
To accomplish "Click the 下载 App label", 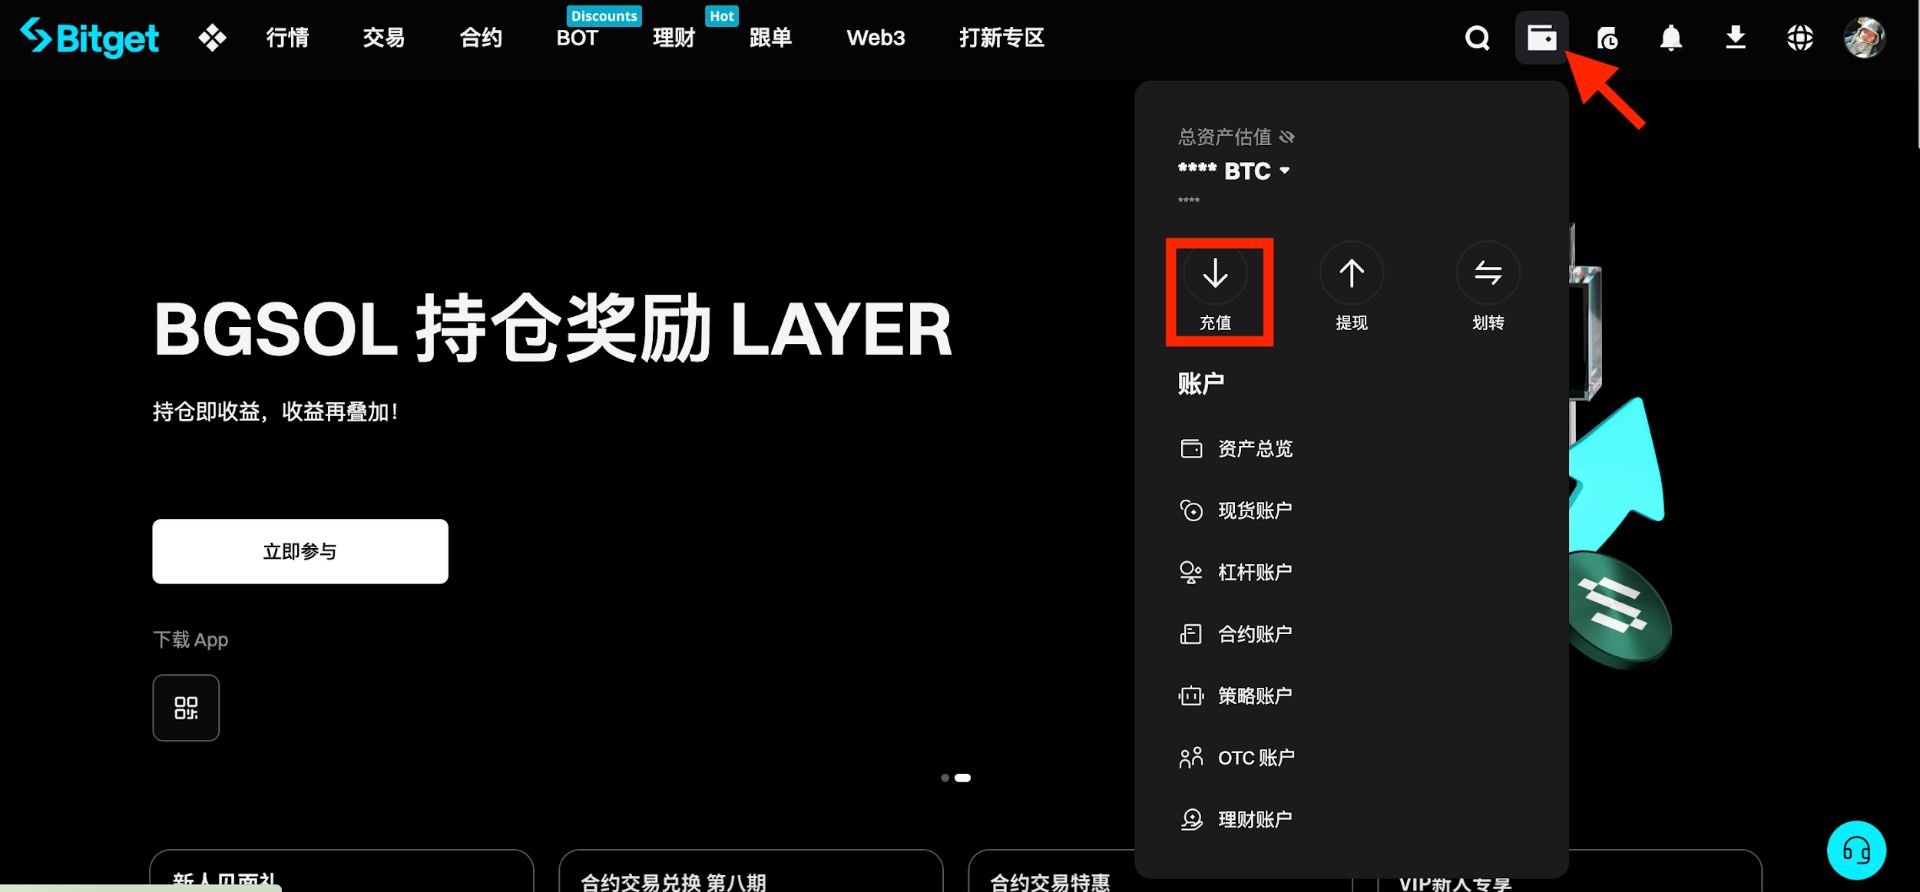I will (x=190, y=640).
